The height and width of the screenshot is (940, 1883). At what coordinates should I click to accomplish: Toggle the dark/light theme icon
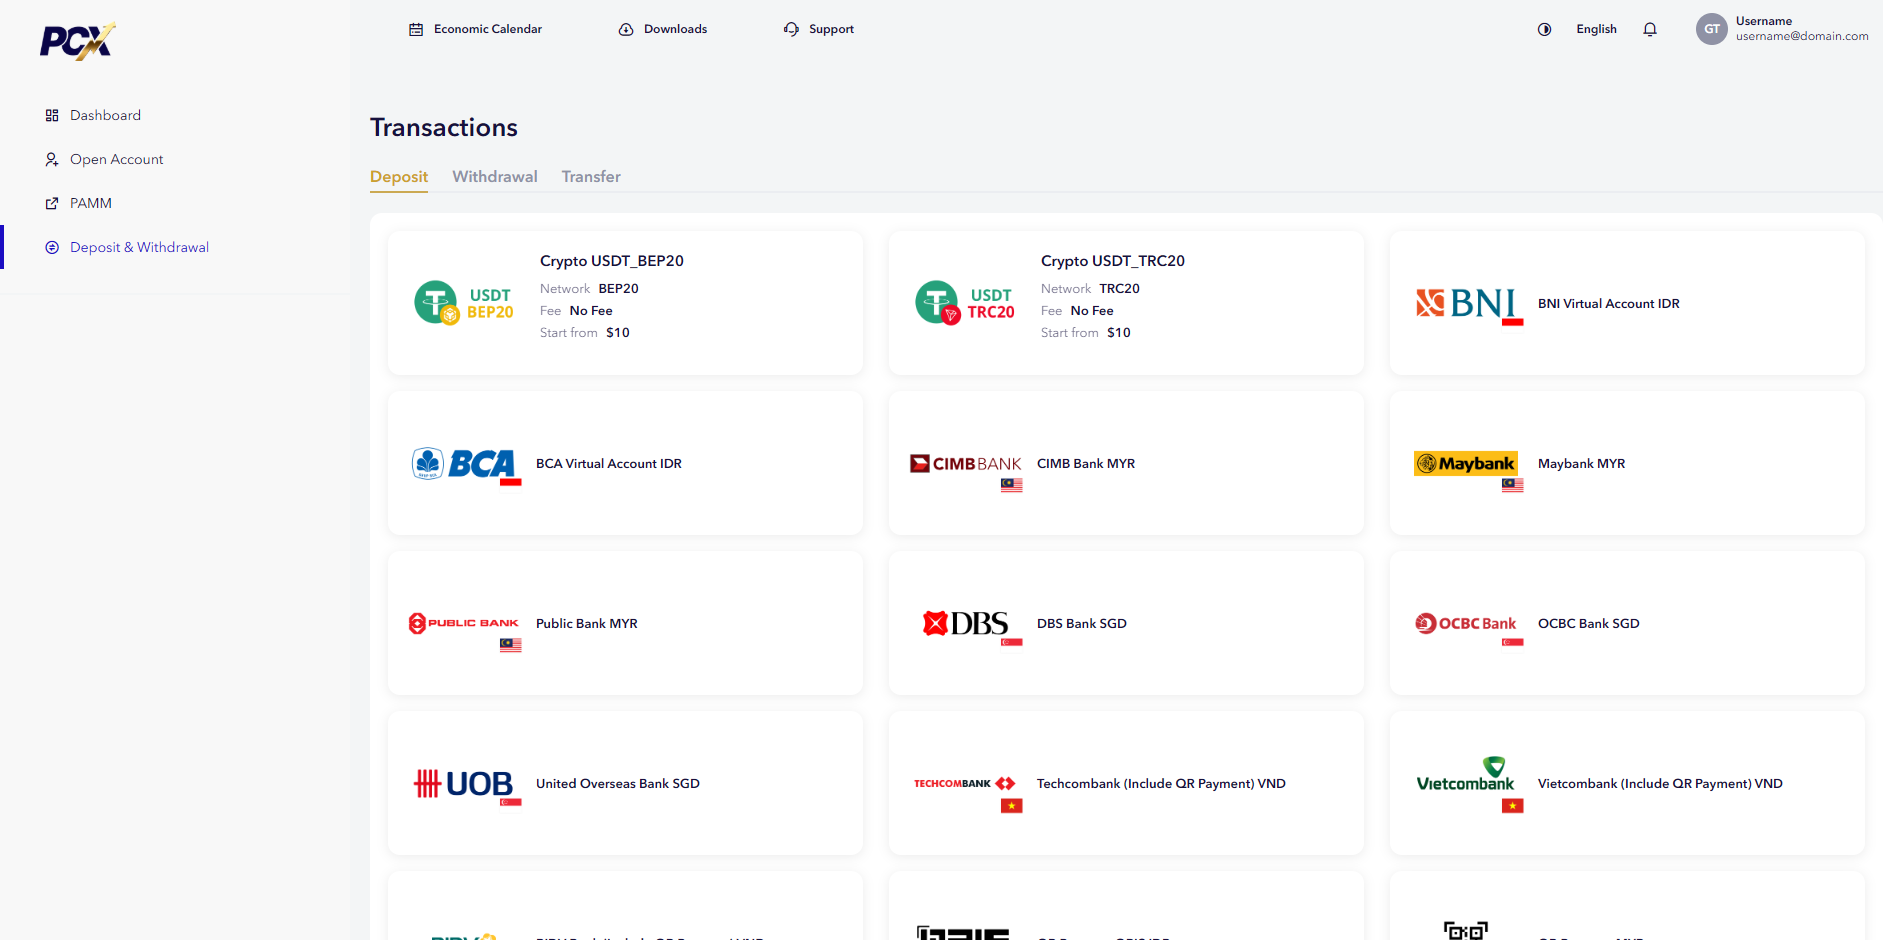pyautogui.click(x=1544, y=29)
